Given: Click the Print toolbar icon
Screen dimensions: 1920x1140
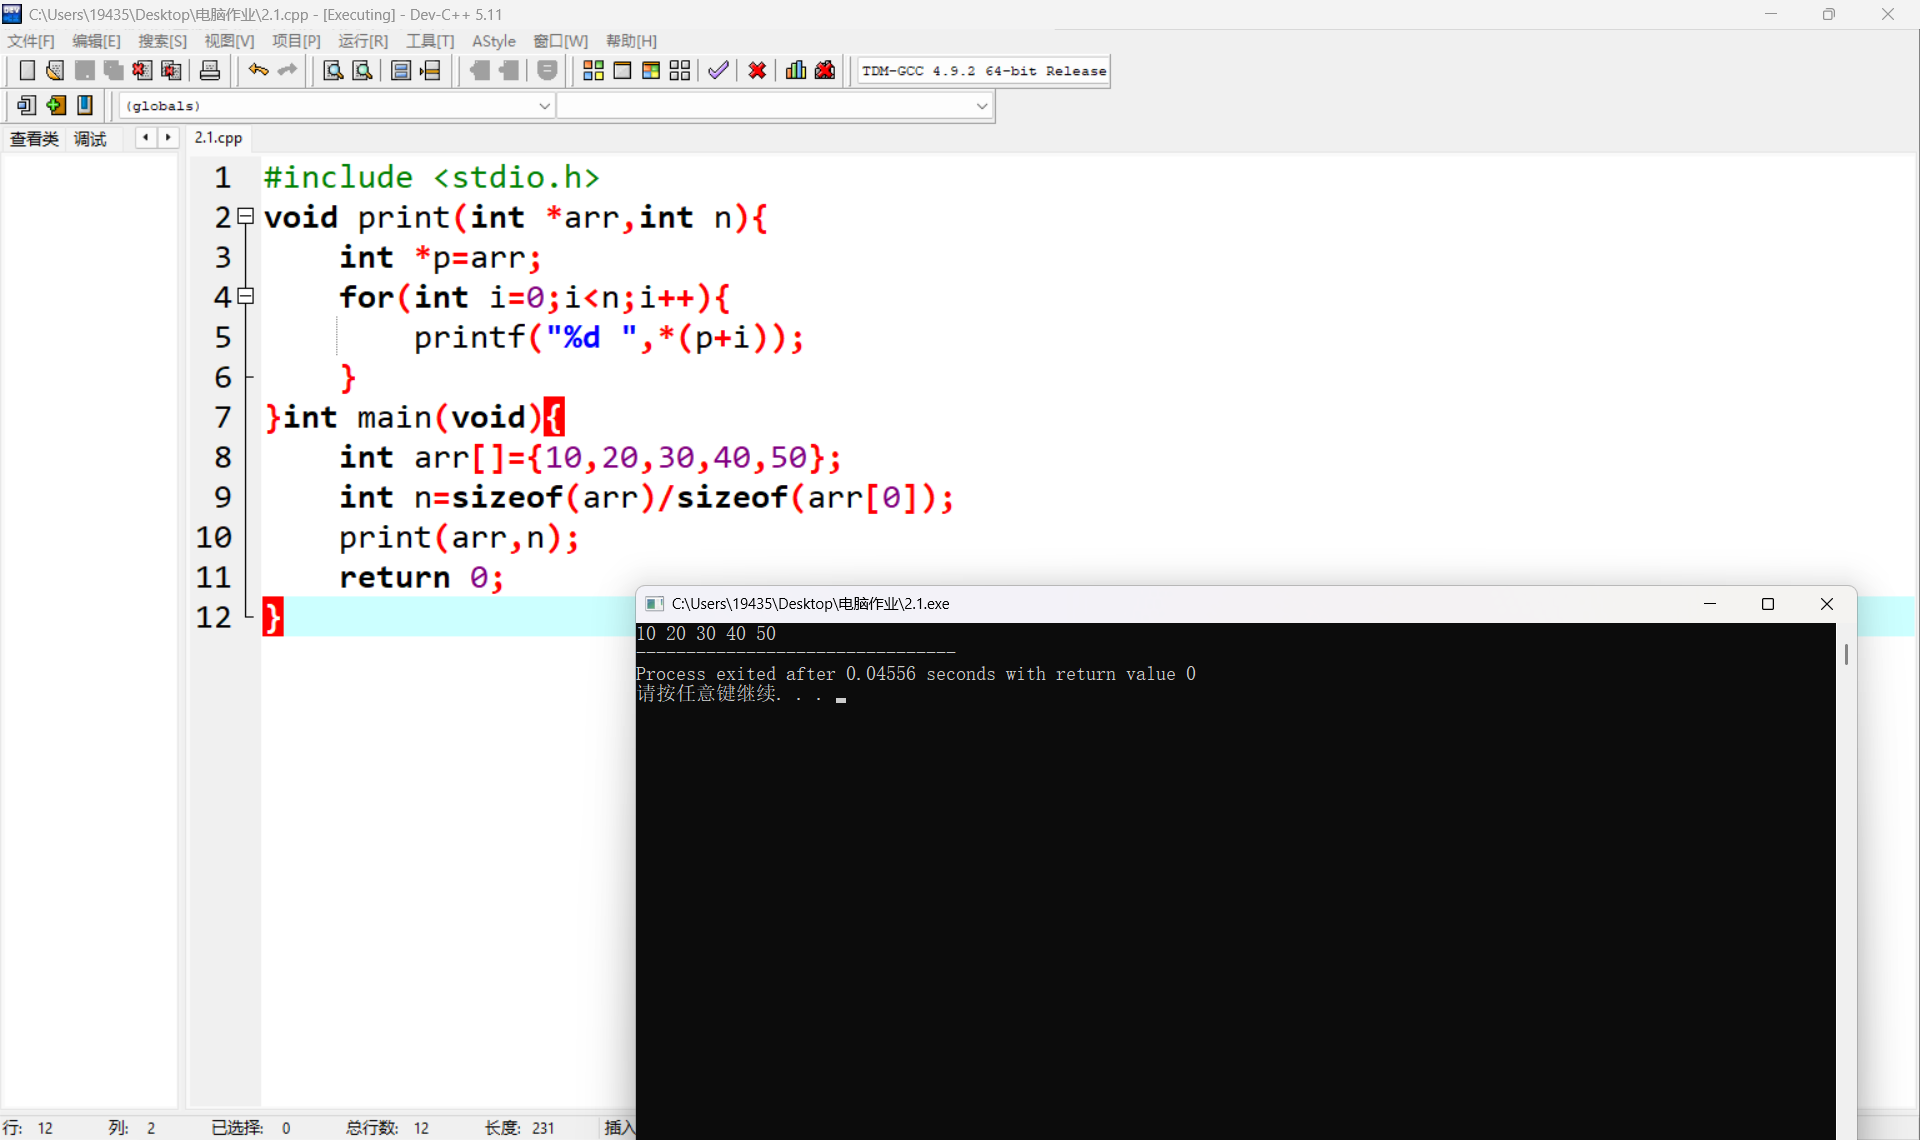Looking at the screenshot, I should [x=210, y=70].
